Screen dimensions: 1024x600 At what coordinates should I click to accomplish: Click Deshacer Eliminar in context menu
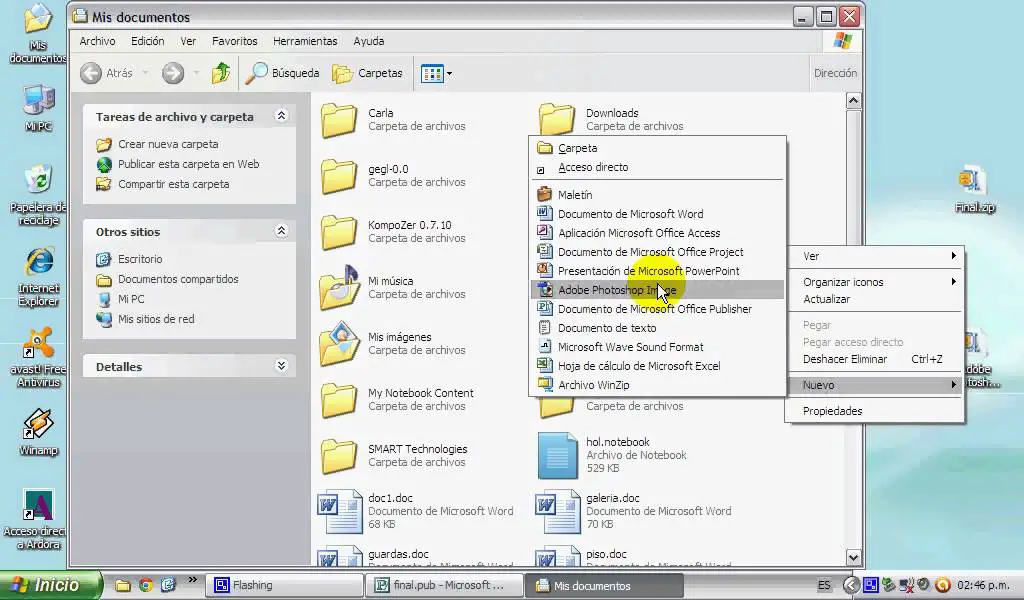tap(874, 359)
